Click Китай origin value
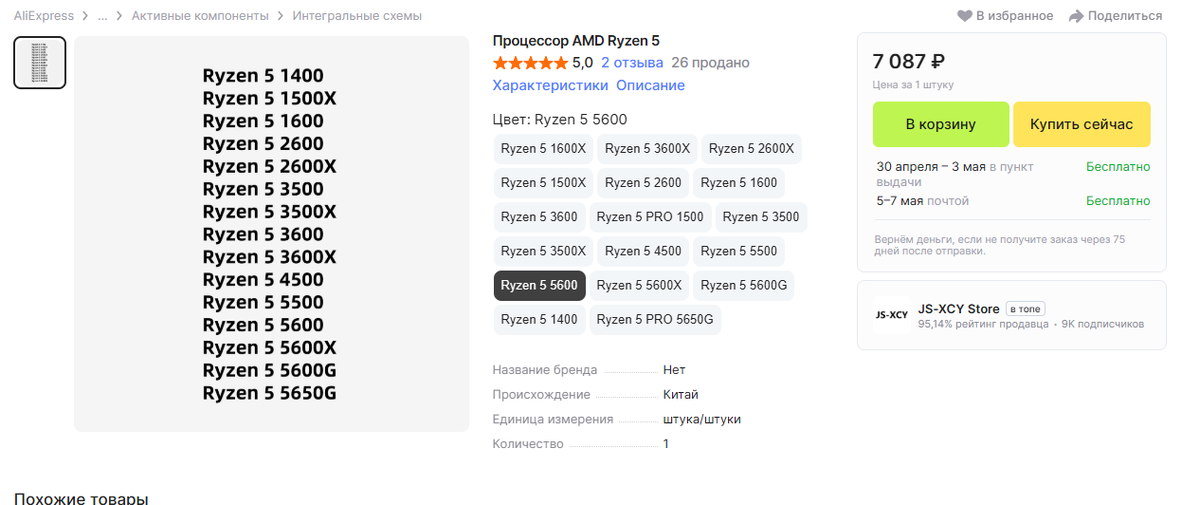The image size is (1200, 505). (x=680, y=395)
